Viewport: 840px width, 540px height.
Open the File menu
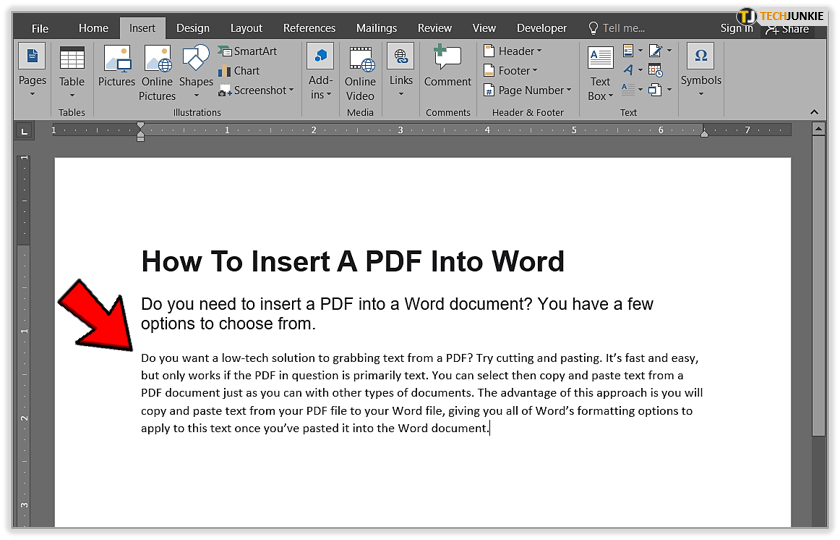(40, 28)
